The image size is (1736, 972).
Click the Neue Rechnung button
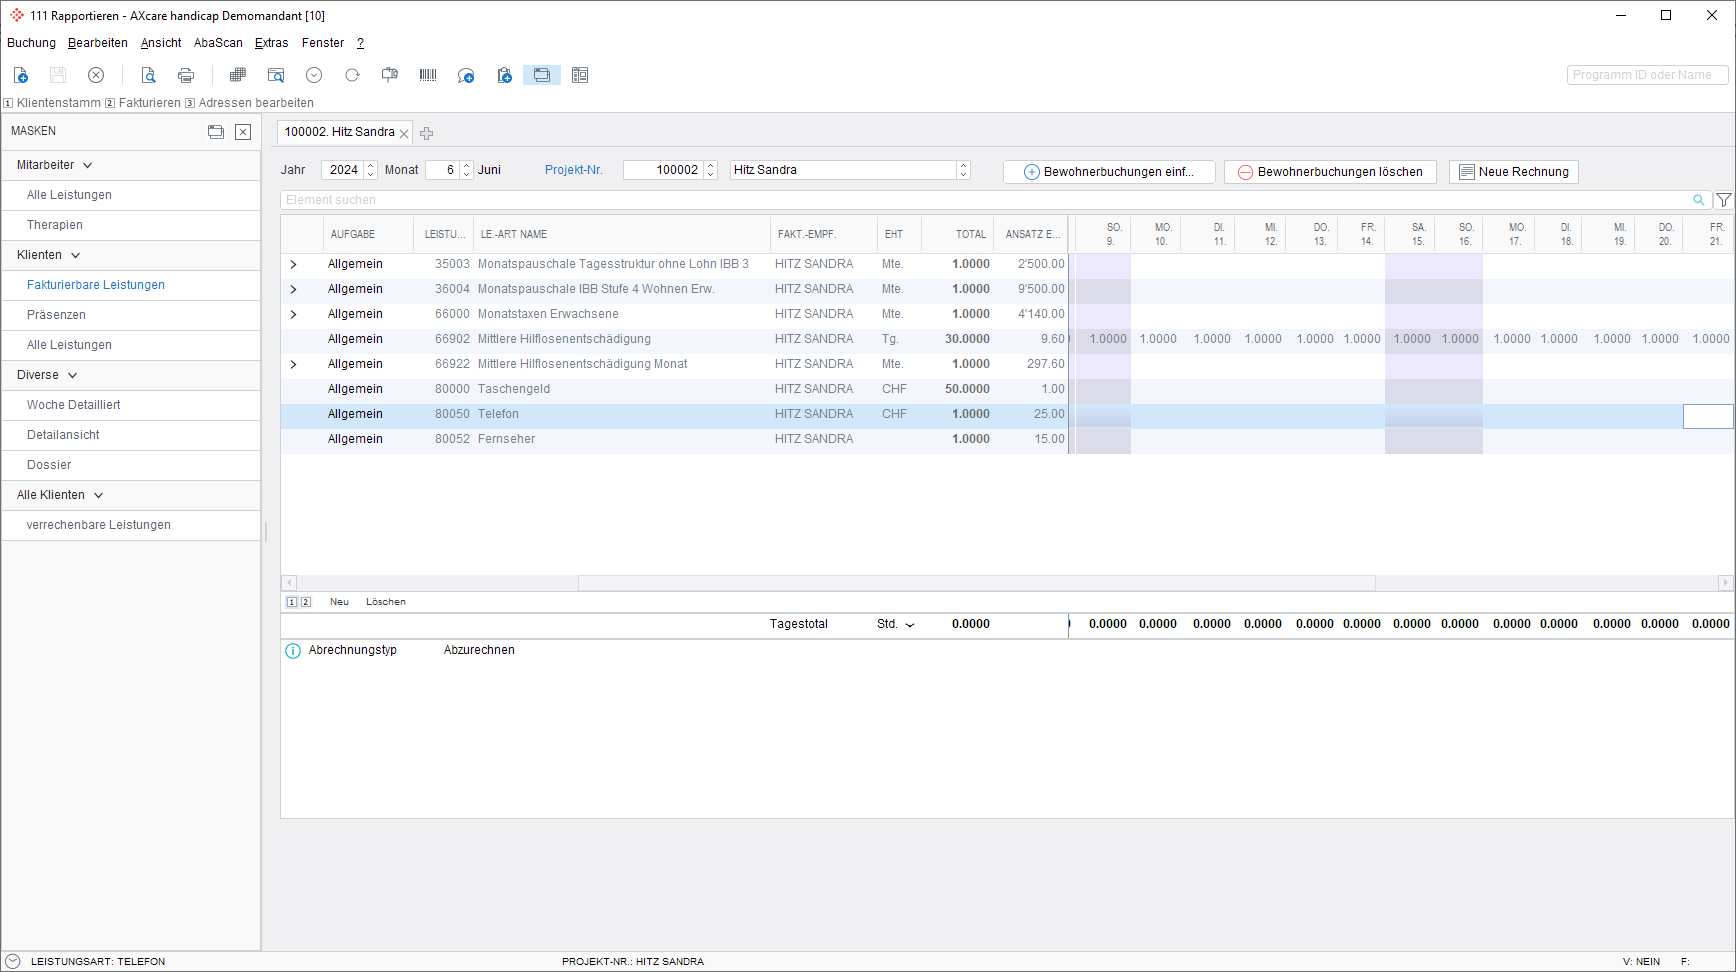click(x=1514, y=172)
